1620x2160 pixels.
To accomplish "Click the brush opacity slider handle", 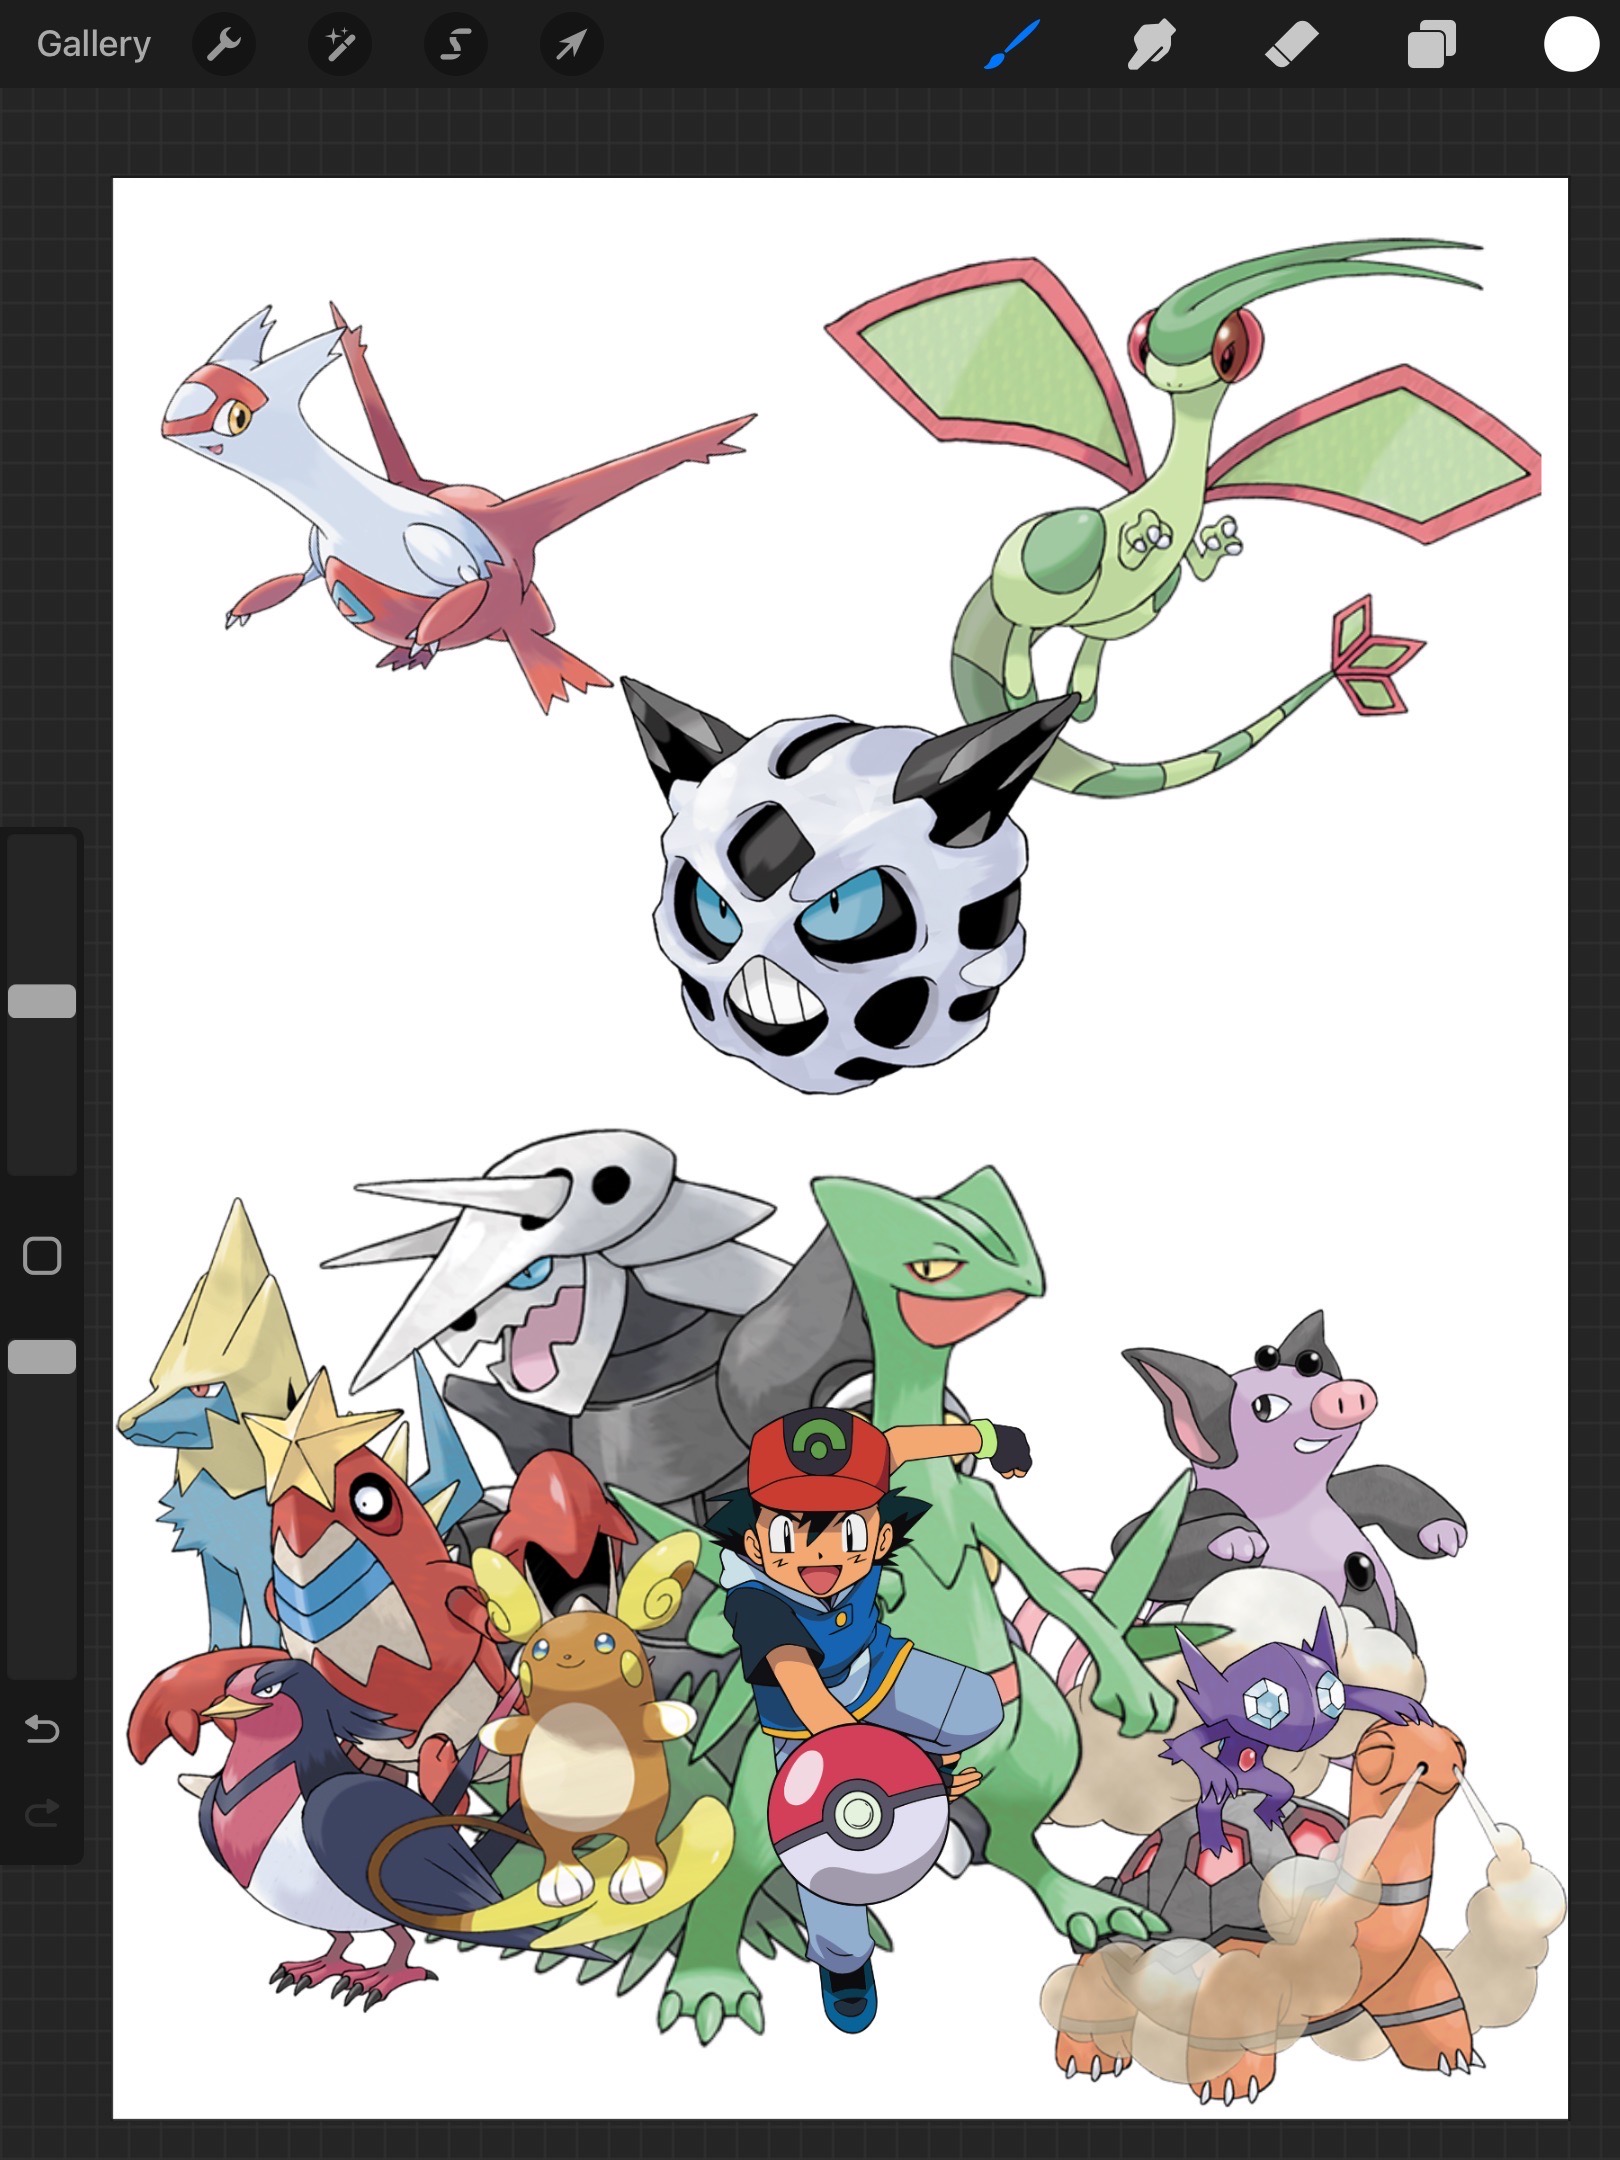I will click(x=42, y=1357).
